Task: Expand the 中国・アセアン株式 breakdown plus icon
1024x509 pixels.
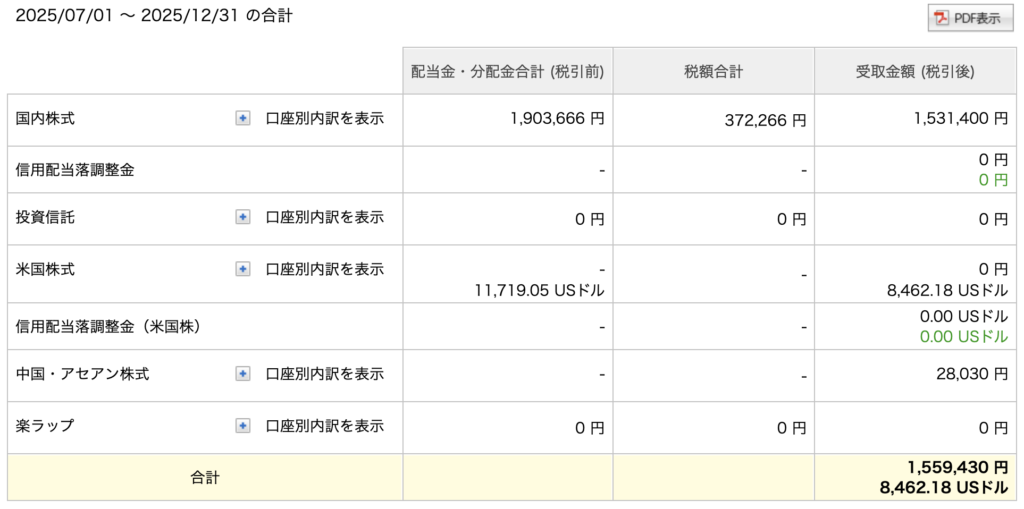Action: coord(242,373)
